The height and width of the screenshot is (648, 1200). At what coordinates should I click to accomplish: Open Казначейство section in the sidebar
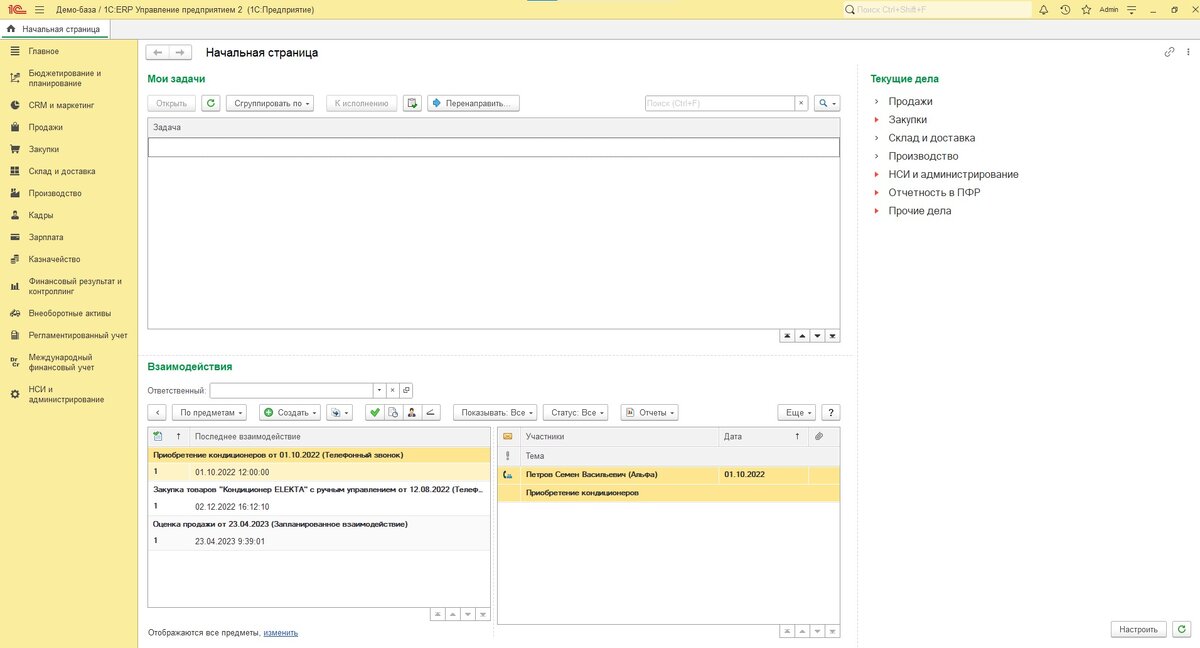tap(55, 259)
